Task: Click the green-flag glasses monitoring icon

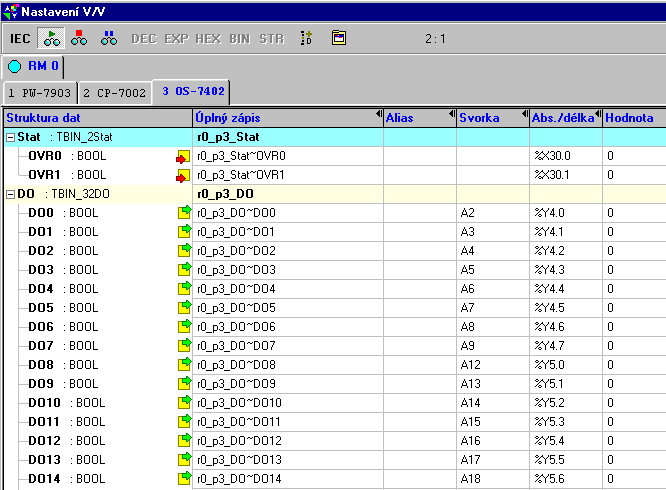Action: (51, 38)
